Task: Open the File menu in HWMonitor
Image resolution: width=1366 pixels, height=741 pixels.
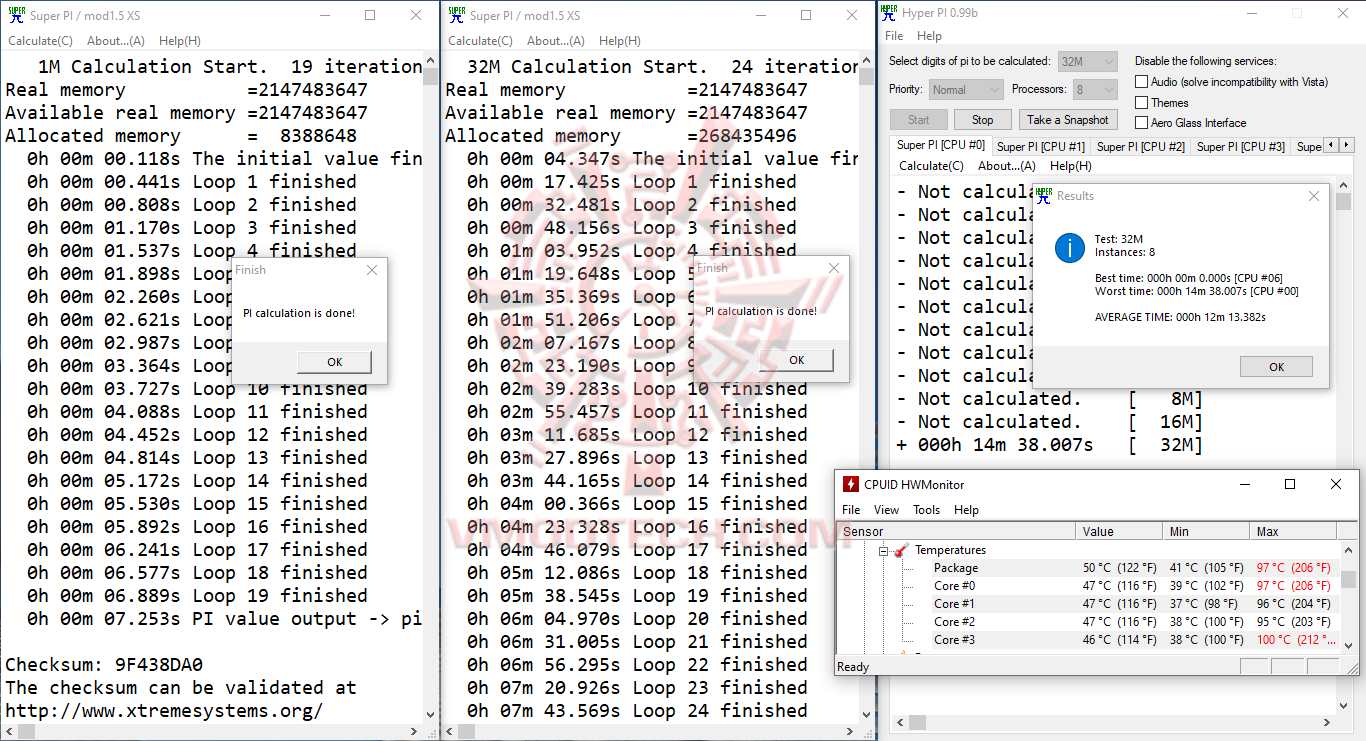Action: pyautogui.click(x=851, y=510)
